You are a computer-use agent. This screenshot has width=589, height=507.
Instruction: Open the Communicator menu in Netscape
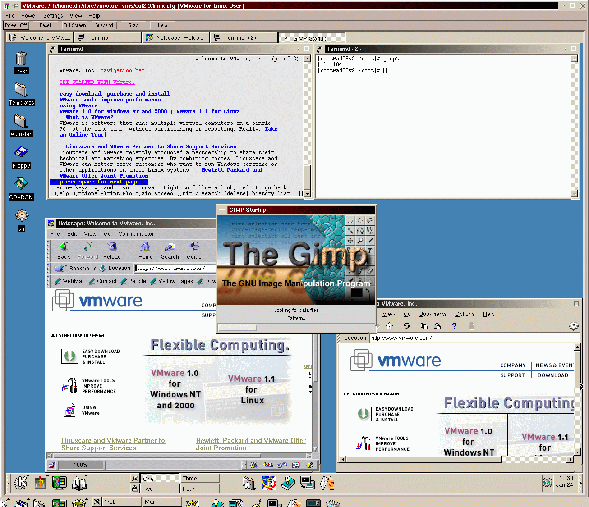tap(136, 234)
